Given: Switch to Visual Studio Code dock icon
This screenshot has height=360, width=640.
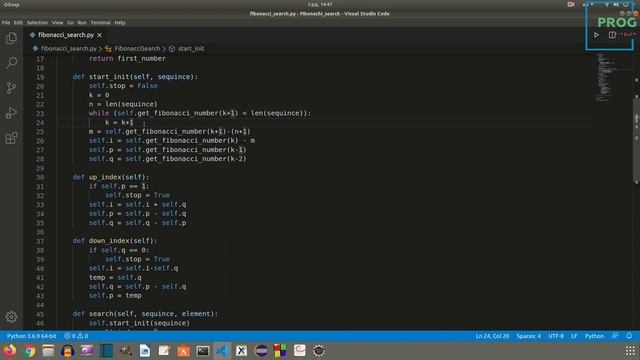Looking at the screenshot, I should point(222,351).
